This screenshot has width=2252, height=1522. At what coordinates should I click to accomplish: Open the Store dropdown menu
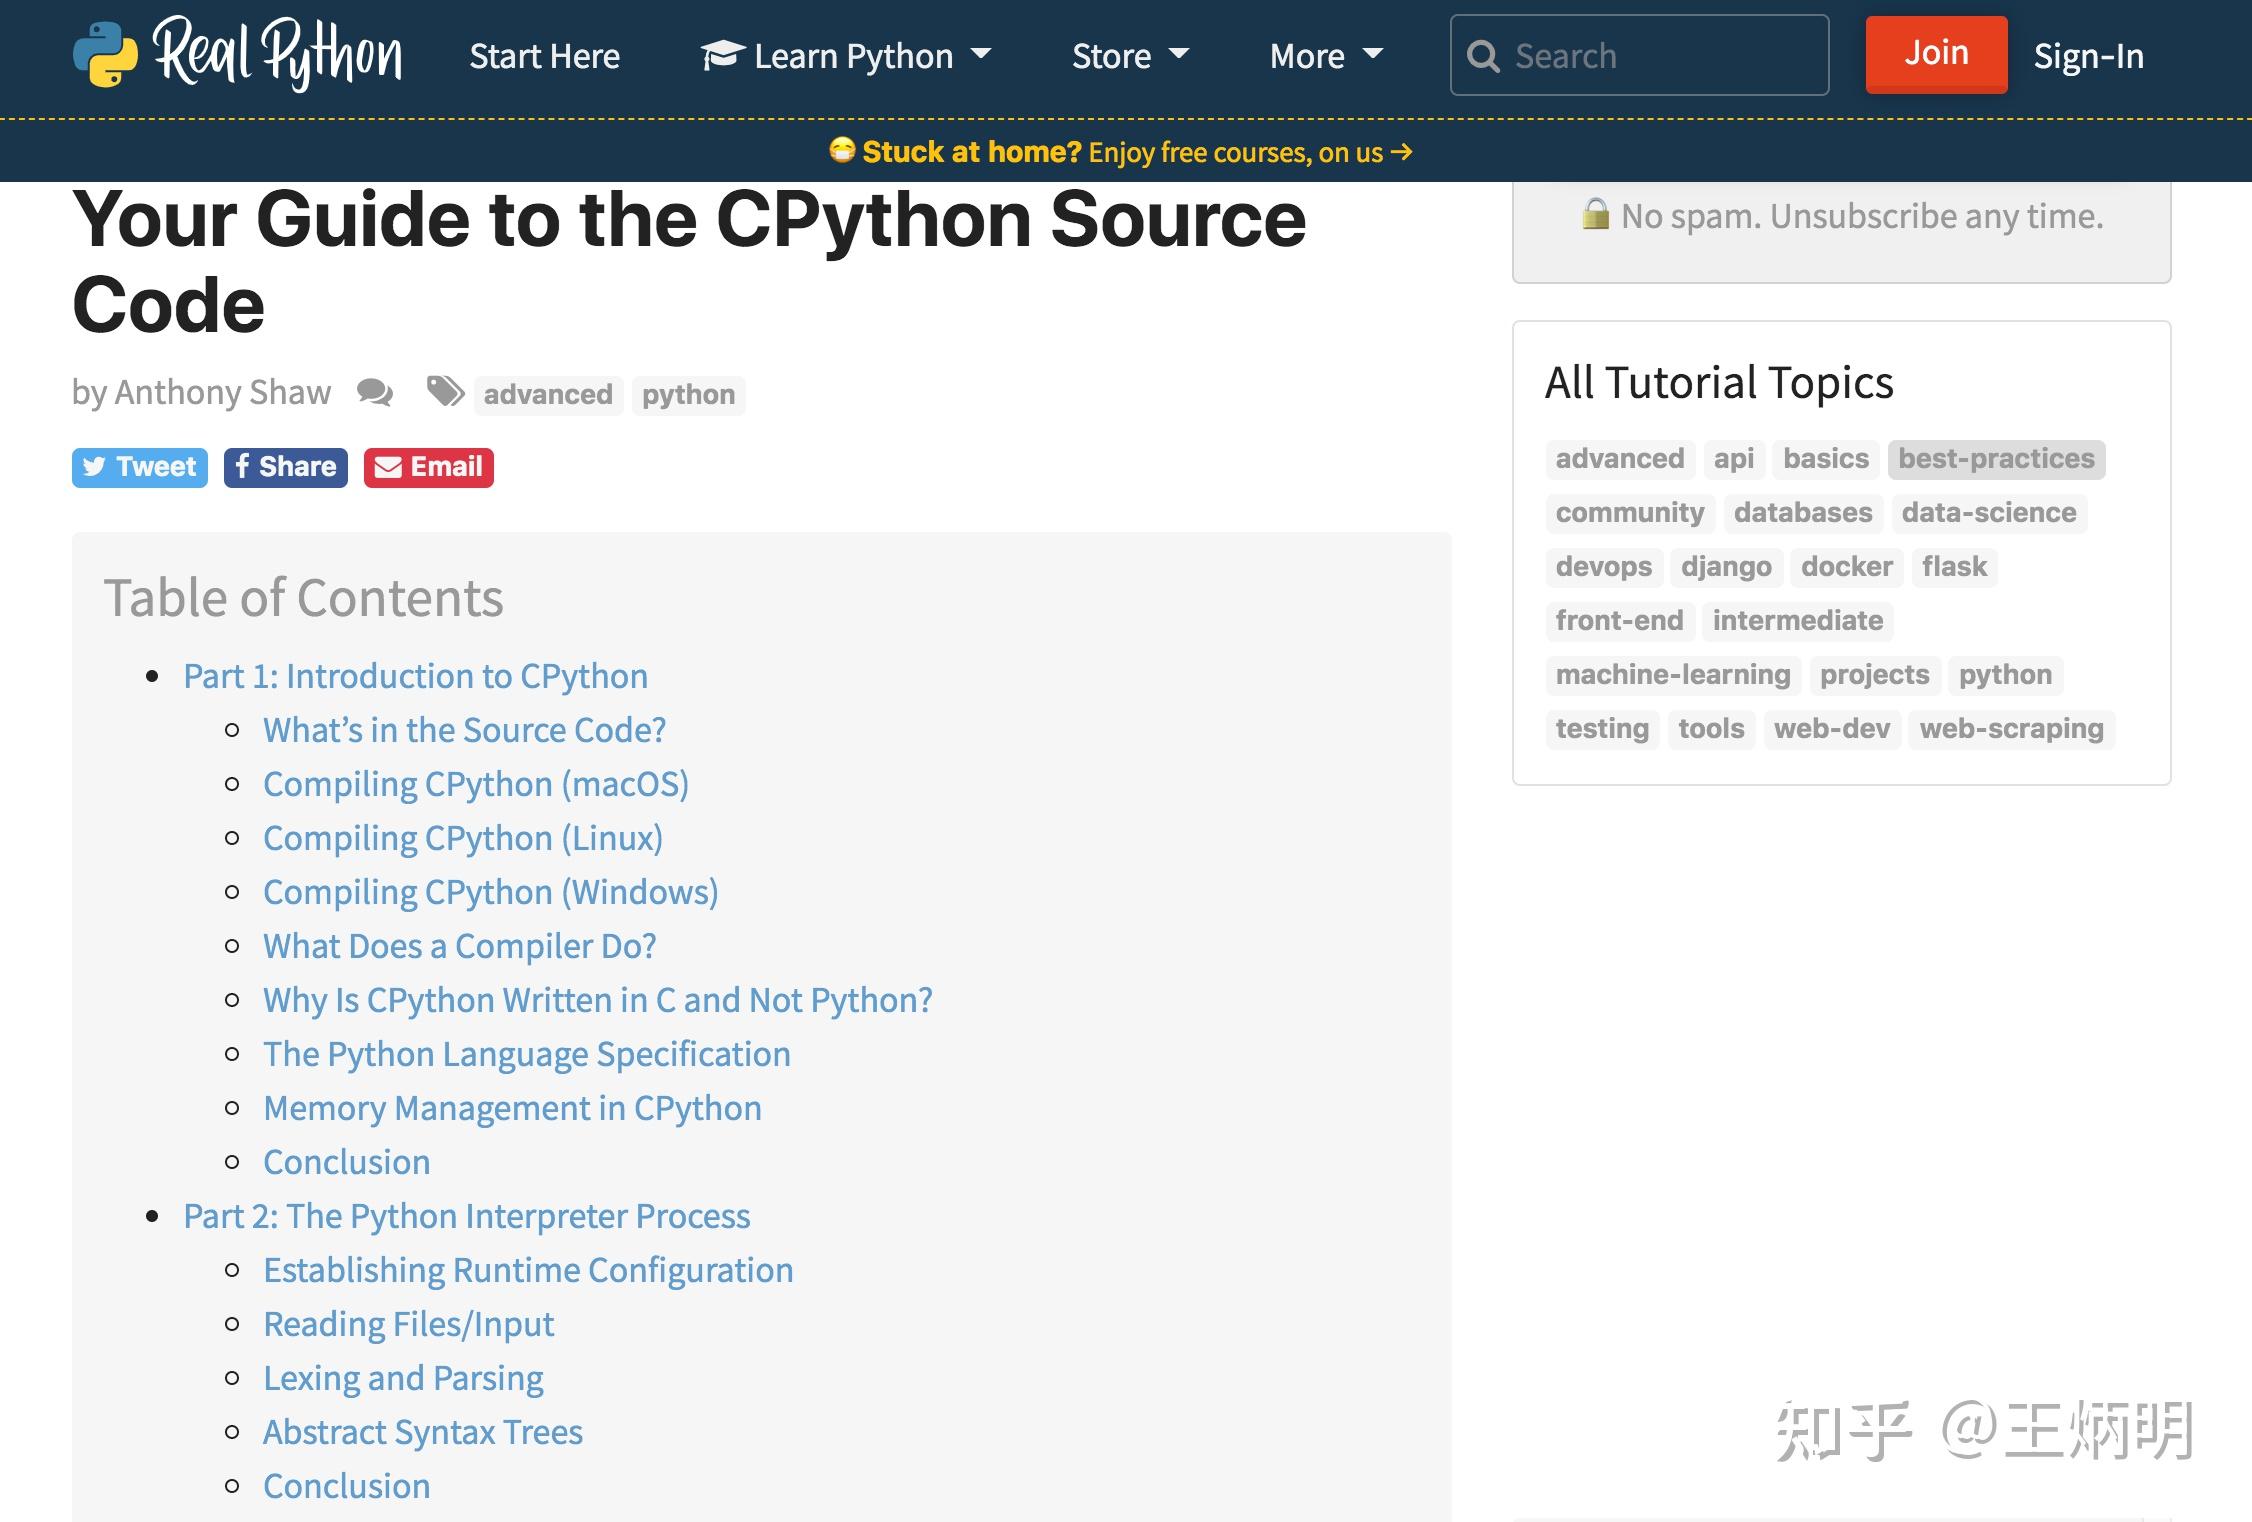(x=1130, y=56)
